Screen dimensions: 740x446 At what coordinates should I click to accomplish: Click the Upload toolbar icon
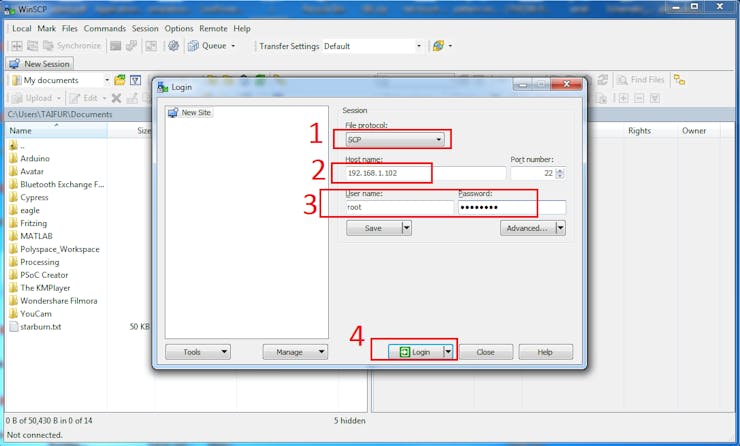point(17,98)
